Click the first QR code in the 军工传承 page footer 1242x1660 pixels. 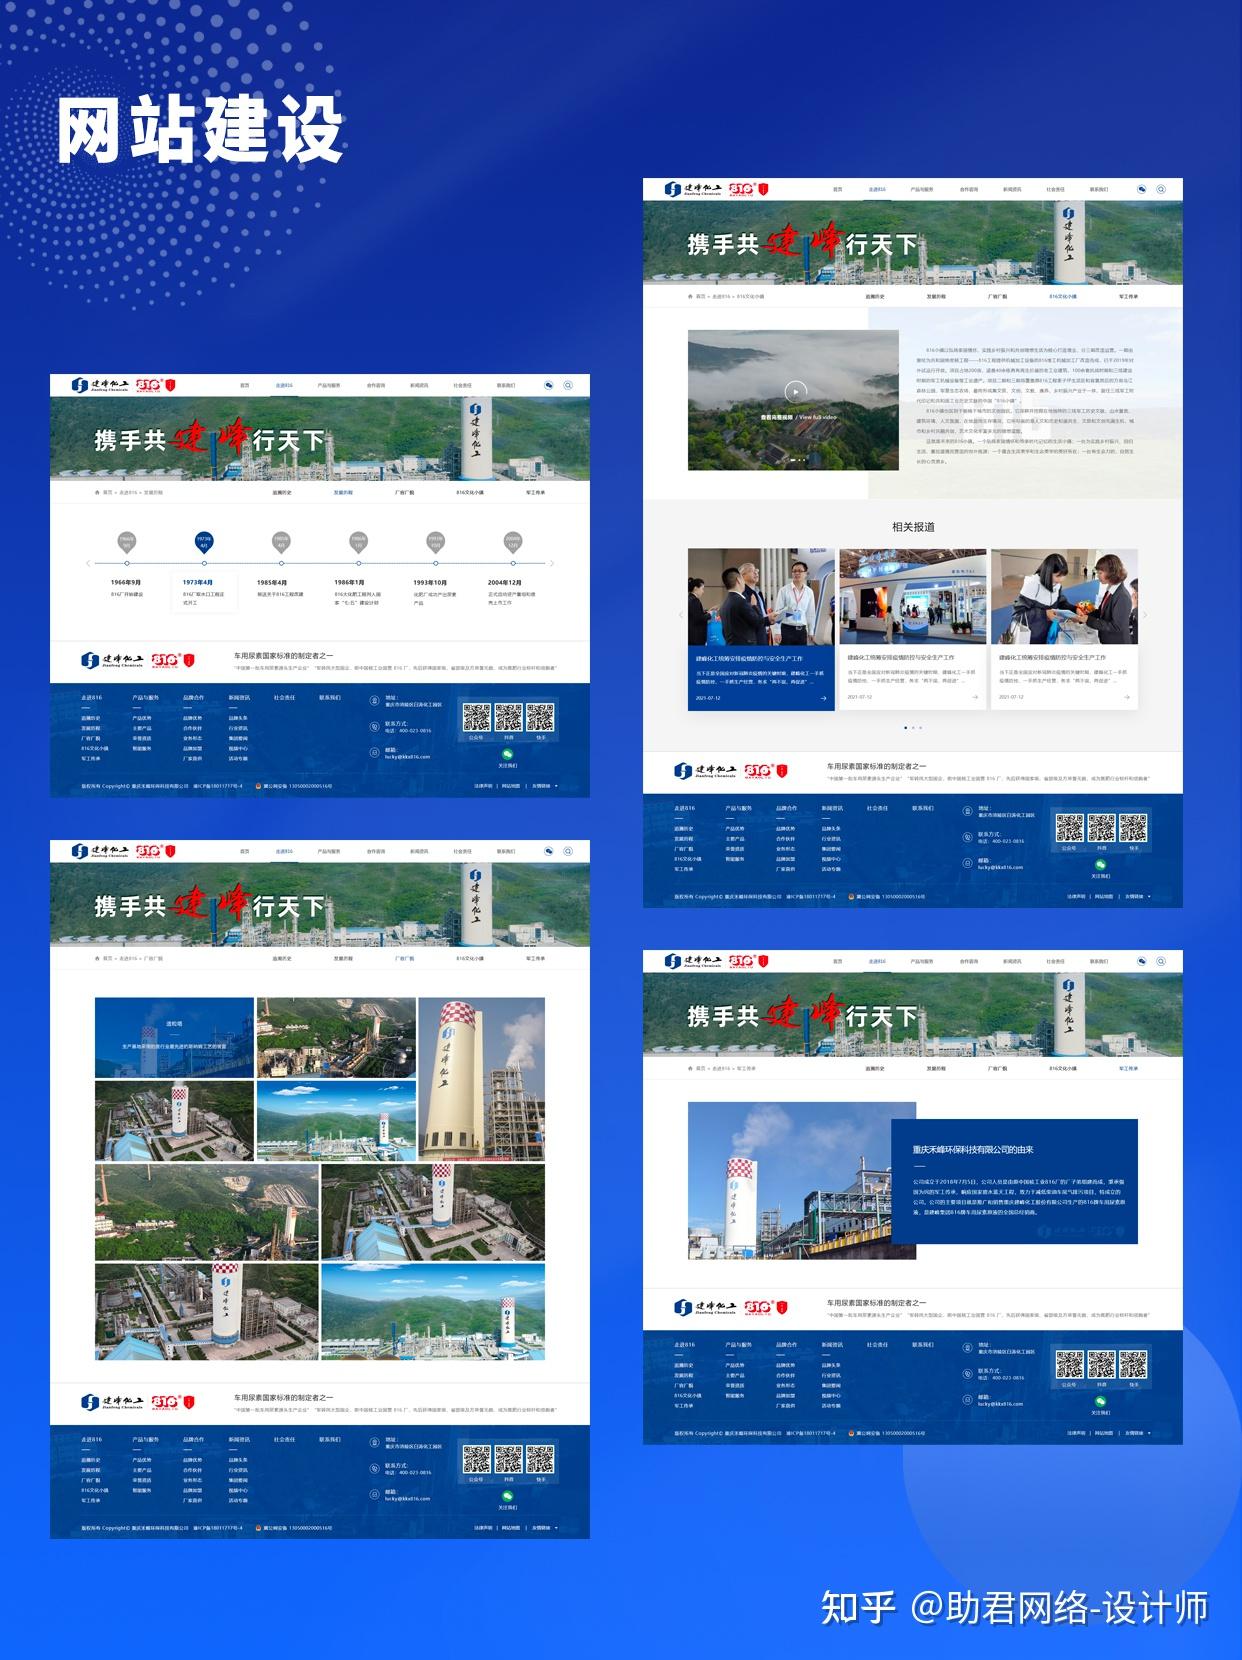pyautogui.click(x=1069, y=1363)
